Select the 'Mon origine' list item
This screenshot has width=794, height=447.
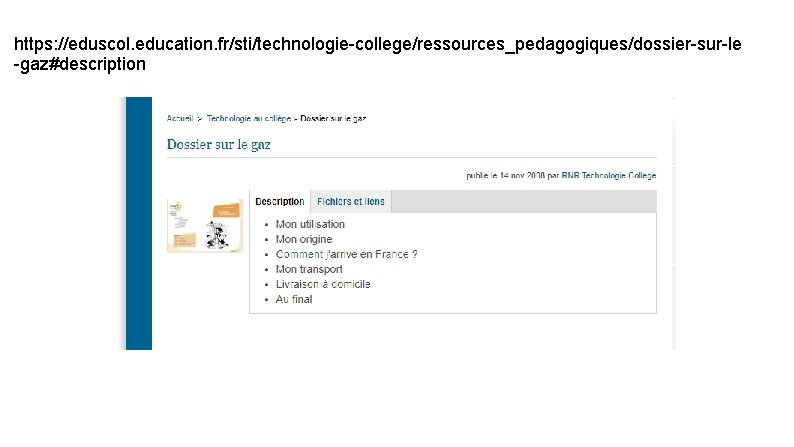pos(304,239)
